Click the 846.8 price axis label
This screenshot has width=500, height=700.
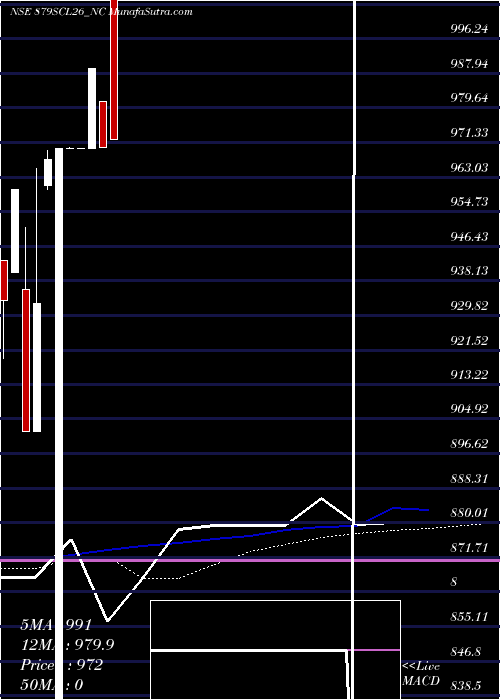coord(467,652)
